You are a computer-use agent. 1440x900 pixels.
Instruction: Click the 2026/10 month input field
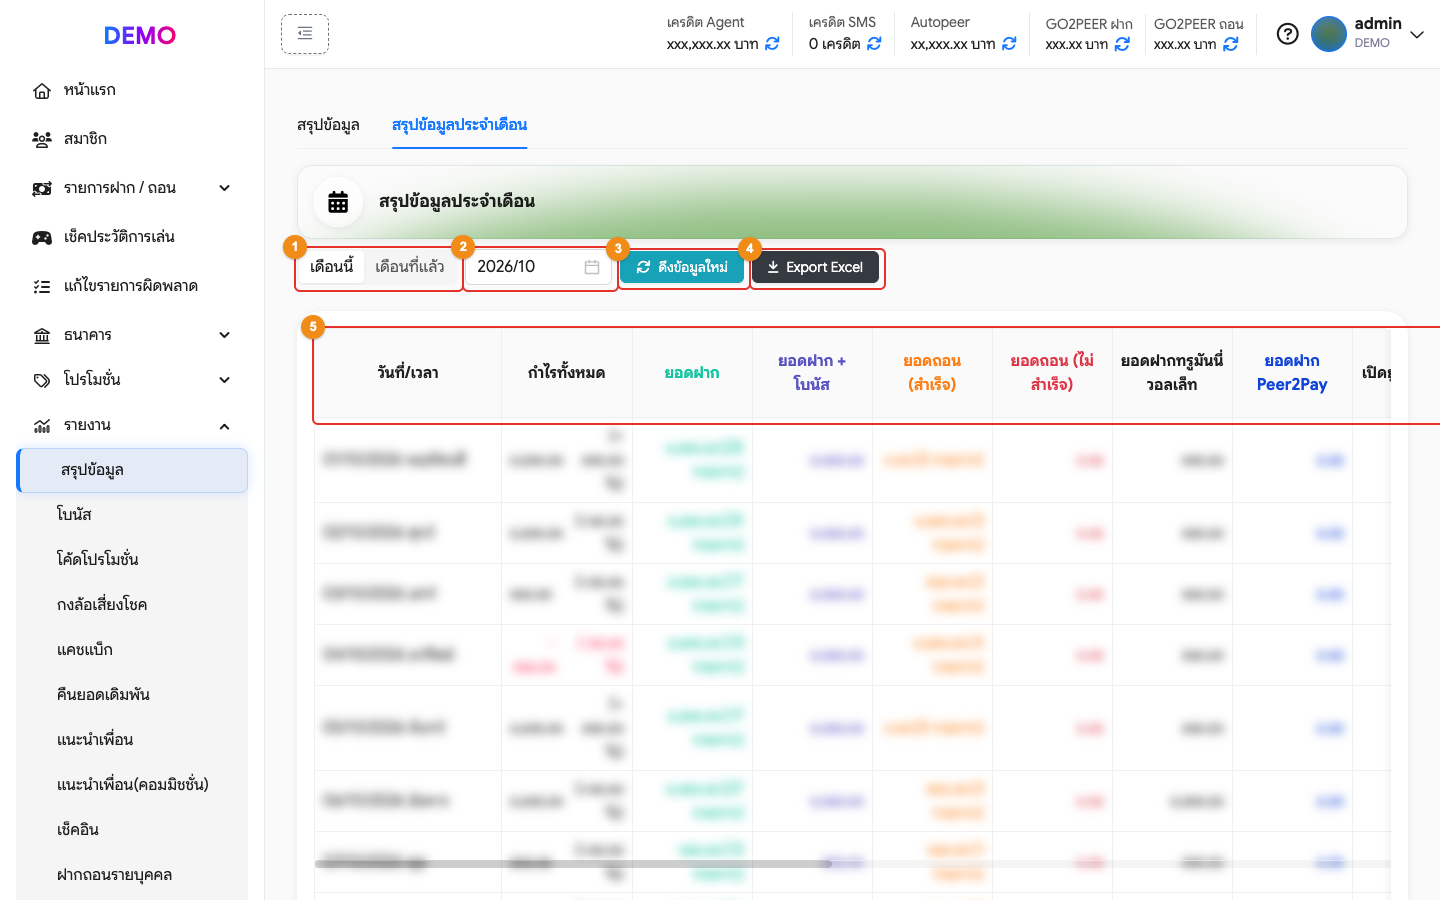538,267
